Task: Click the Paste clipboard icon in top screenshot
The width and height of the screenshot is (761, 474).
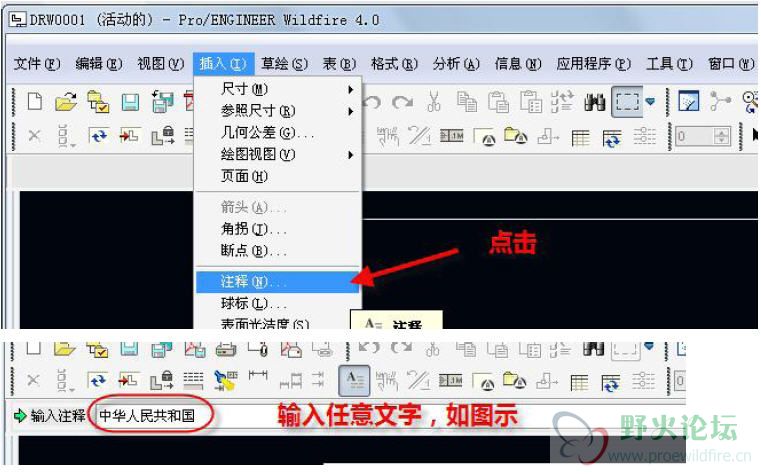Action: [498, 102]
